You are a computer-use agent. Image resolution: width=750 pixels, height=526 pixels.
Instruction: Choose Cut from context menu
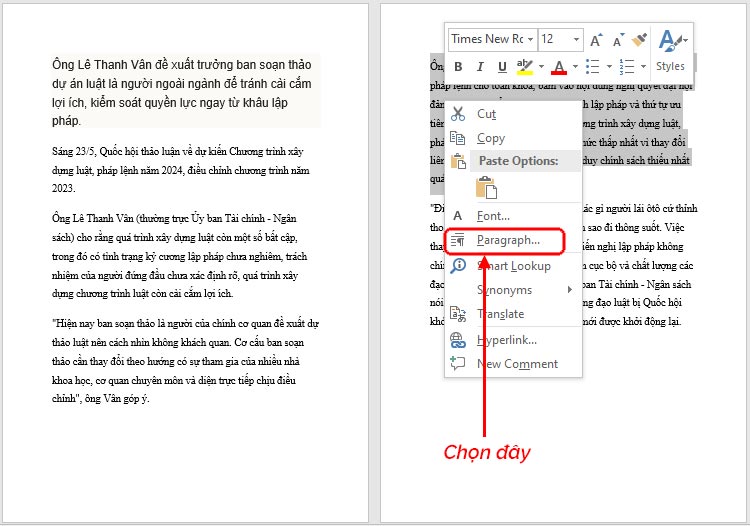(513, 114)
